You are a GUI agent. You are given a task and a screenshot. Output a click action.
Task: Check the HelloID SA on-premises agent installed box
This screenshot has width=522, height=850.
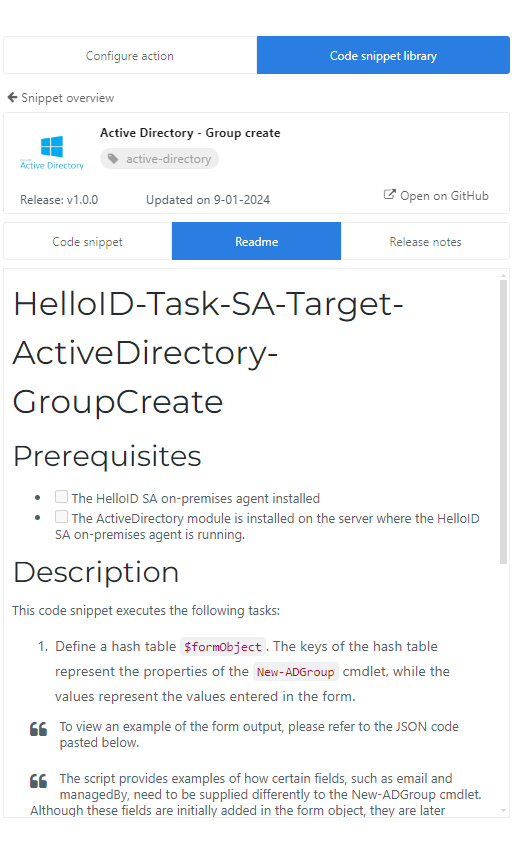point(61,497)
